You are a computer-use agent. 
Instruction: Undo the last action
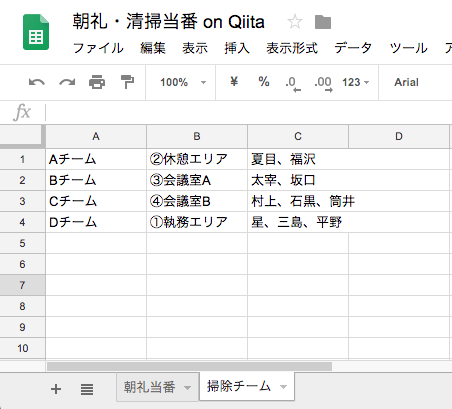click(x=37, y=82)
